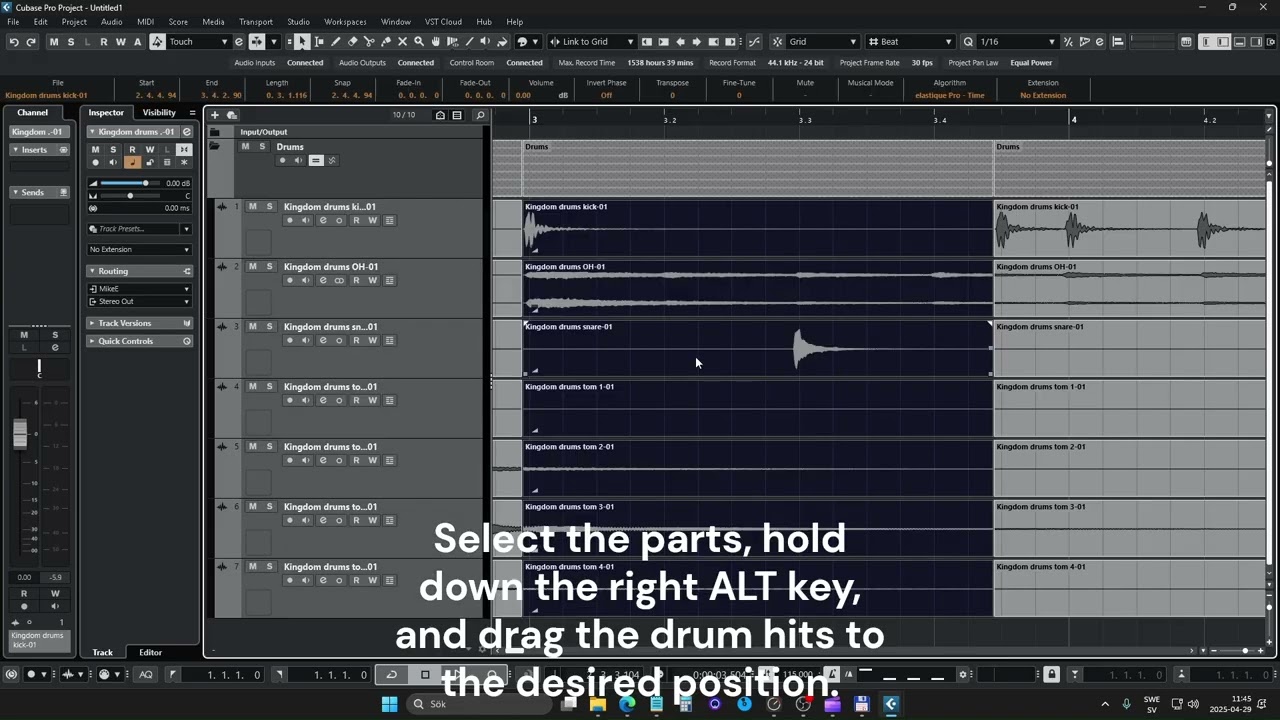
Task: Click the Windows taskbar search box
Action: pos(480,704)
